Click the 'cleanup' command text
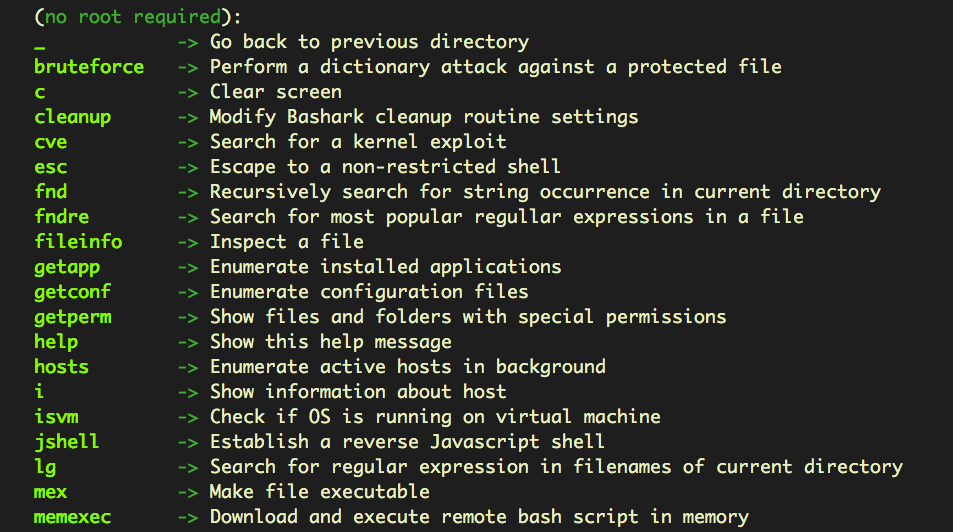The width and height of the screenshot is (953, 532). [72, 117]
